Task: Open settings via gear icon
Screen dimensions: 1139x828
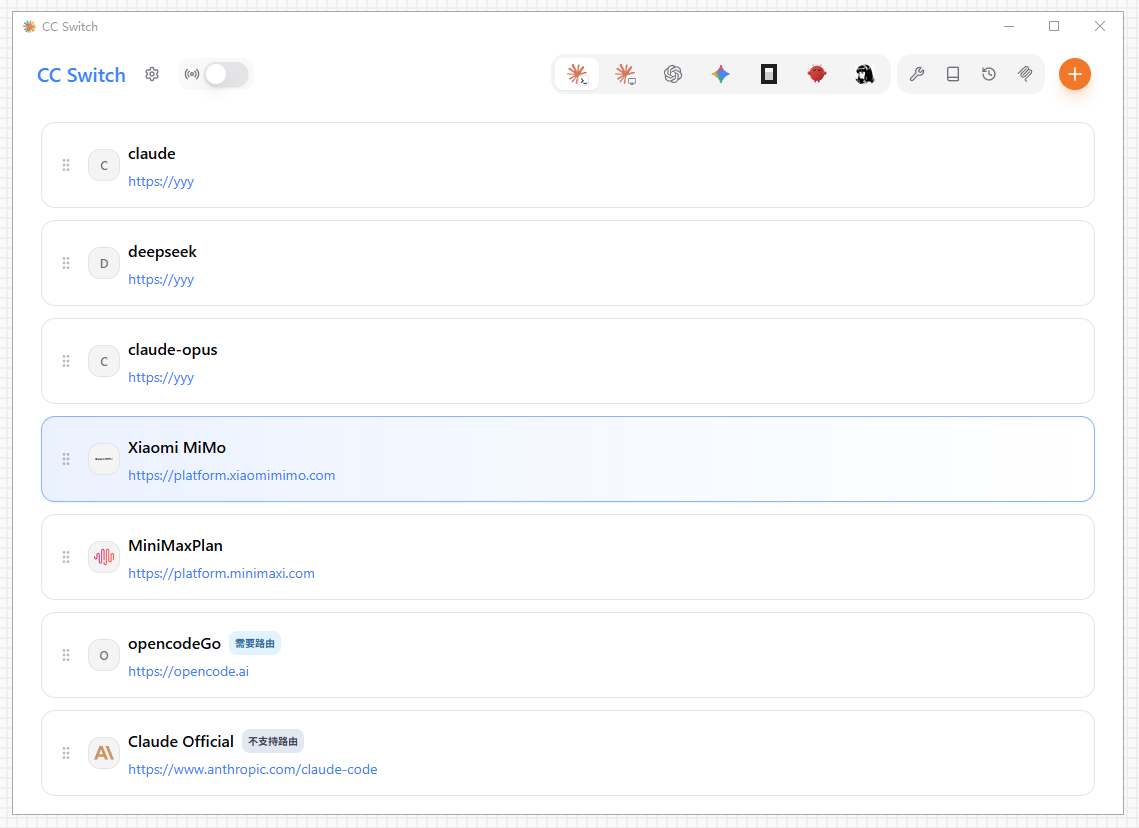Action: click(152, 74)
